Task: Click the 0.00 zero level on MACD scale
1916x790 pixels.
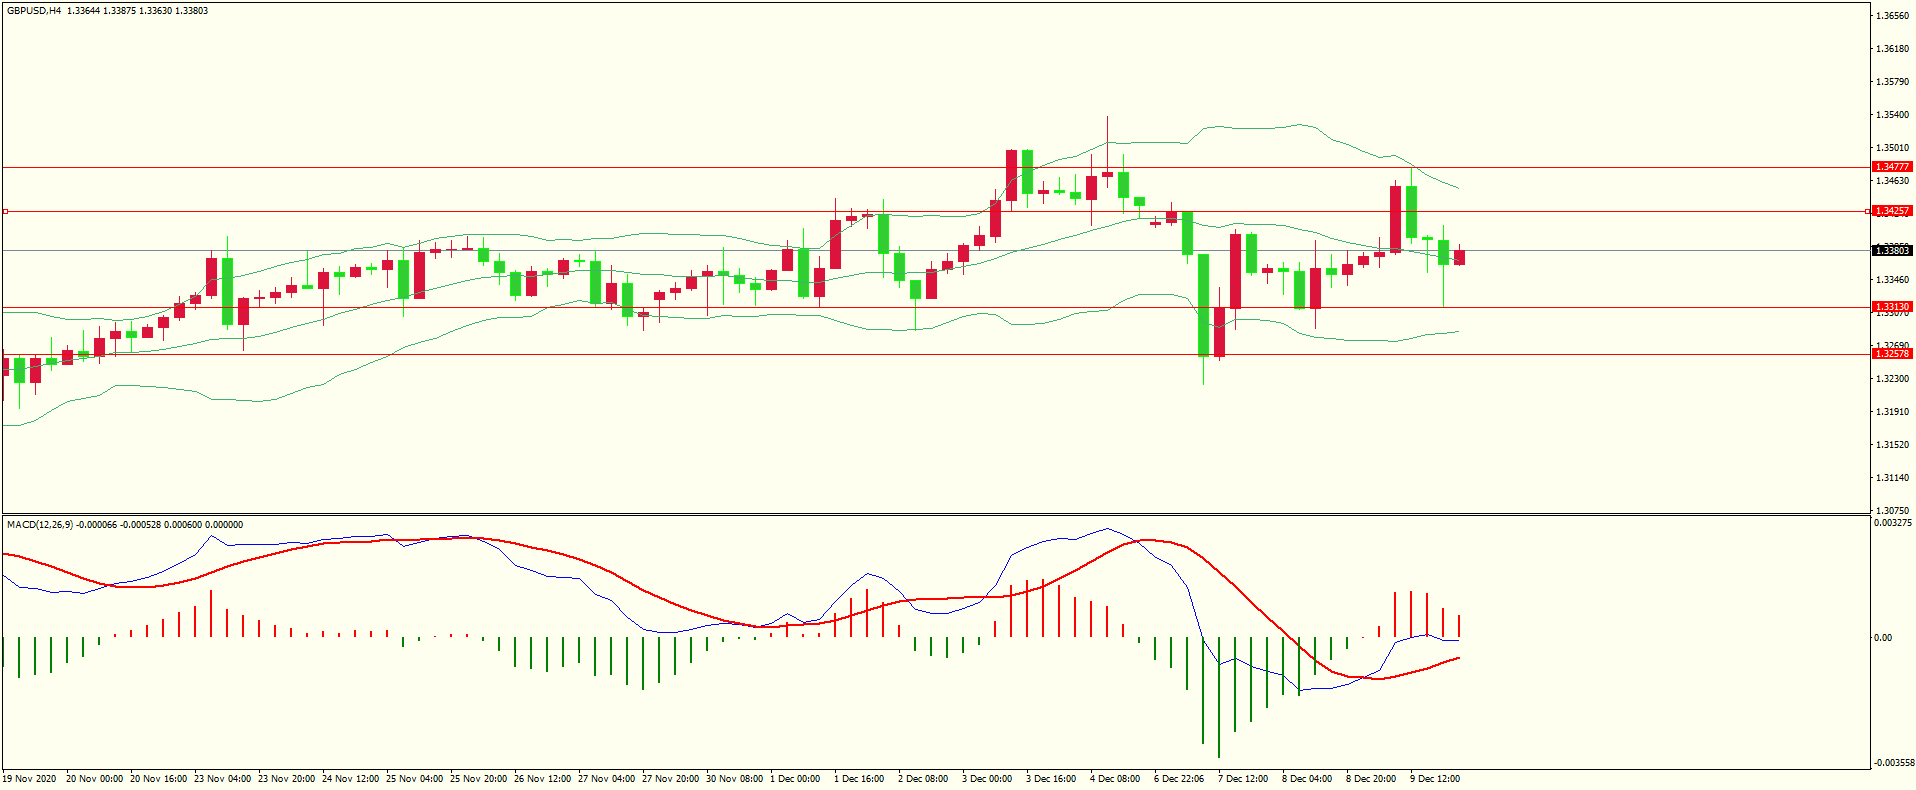Action: point(1882,638)
